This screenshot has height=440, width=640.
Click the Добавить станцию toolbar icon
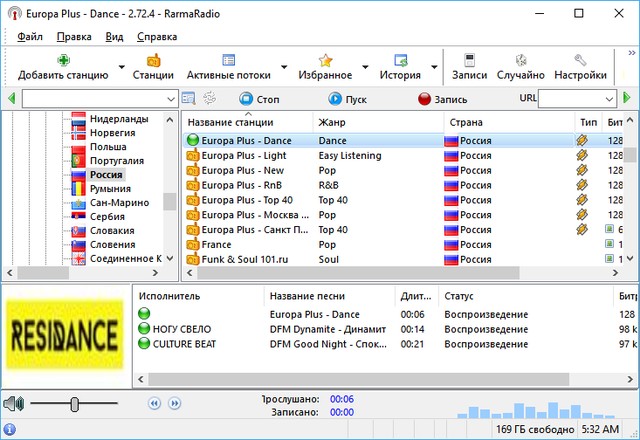(64, 60)
